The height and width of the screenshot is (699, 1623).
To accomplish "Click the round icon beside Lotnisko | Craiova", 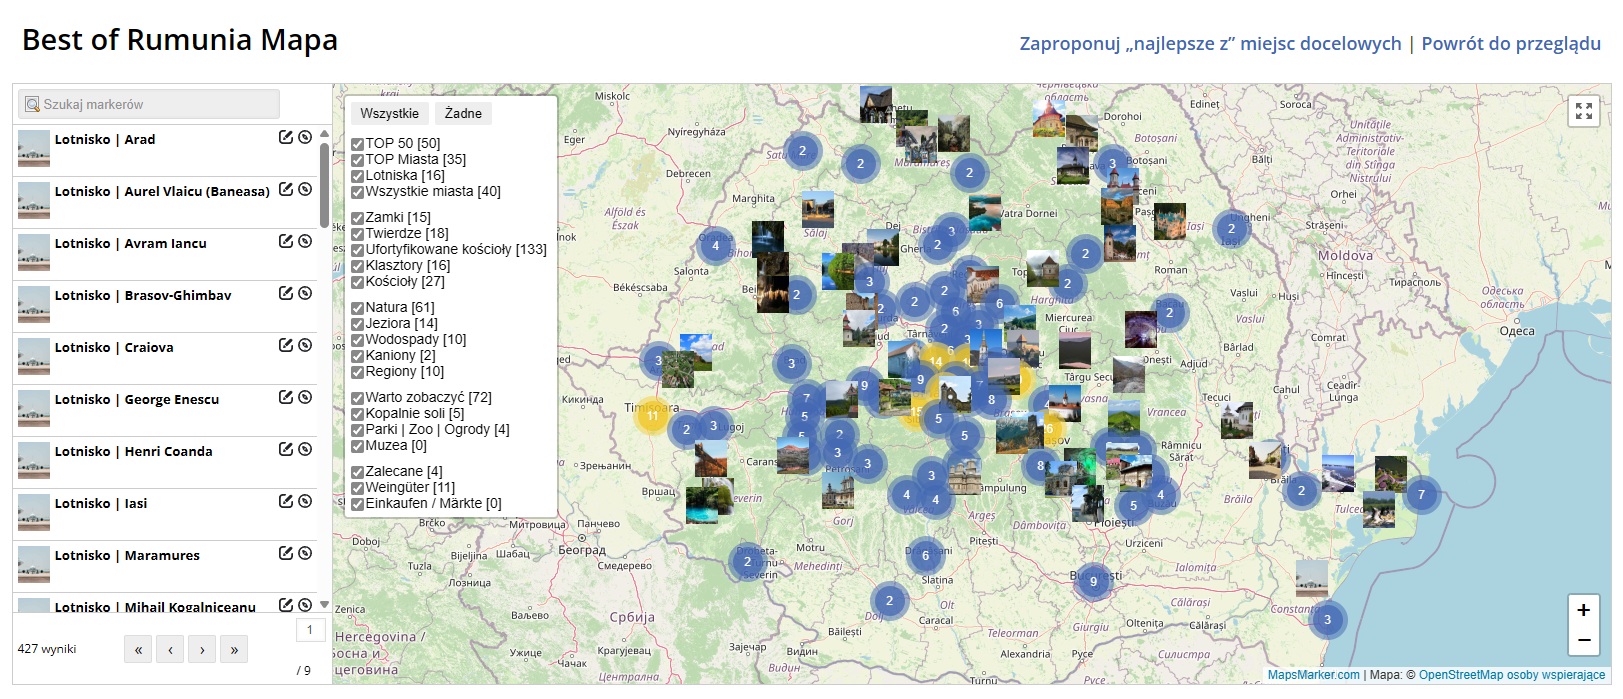I will [305, 345].
